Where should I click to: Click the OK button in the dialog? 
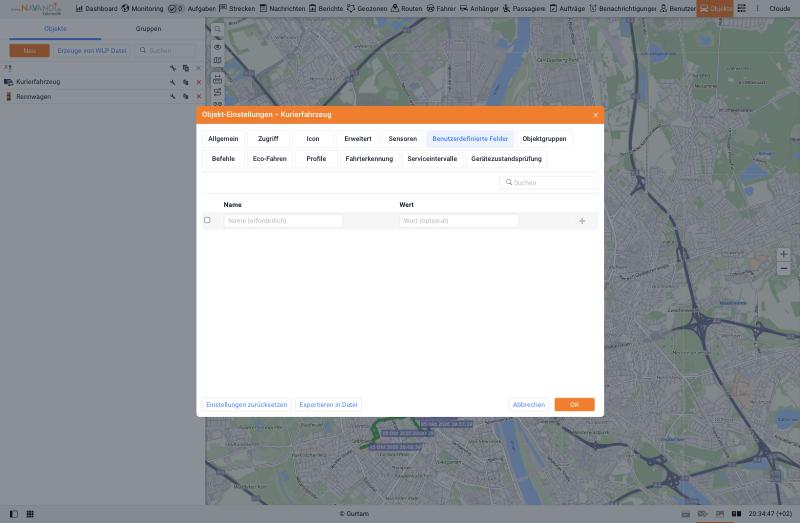[x=574, y=405]
